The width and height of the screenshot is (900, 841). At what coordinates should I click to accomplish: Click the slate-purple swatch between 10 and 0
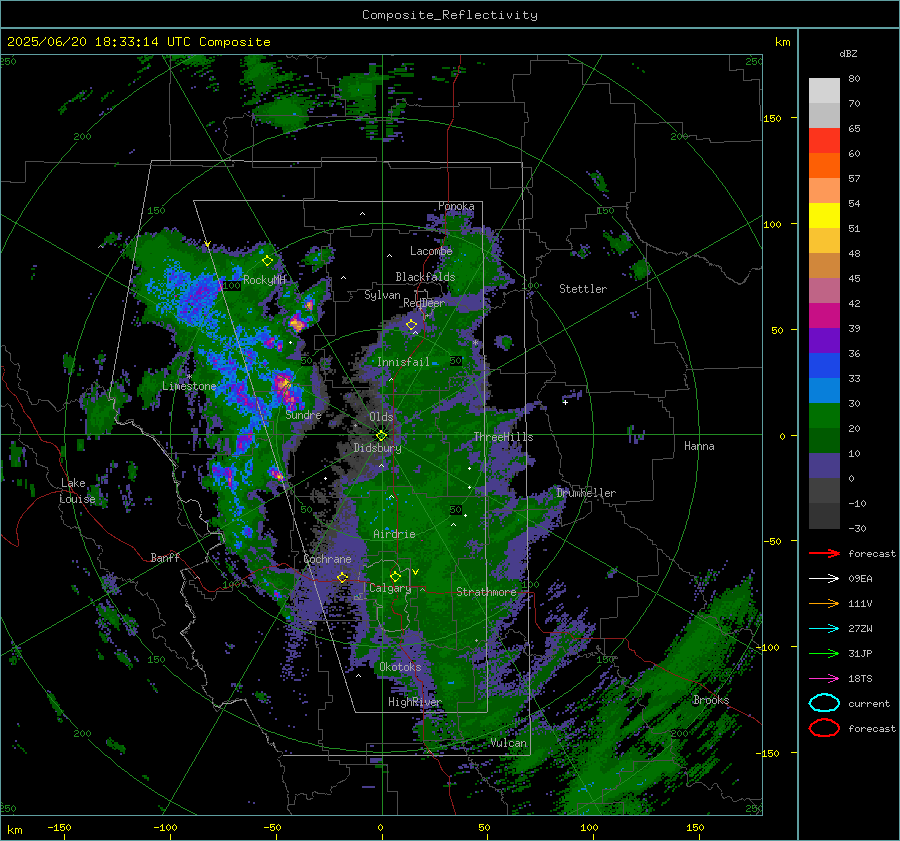(824, 466)
